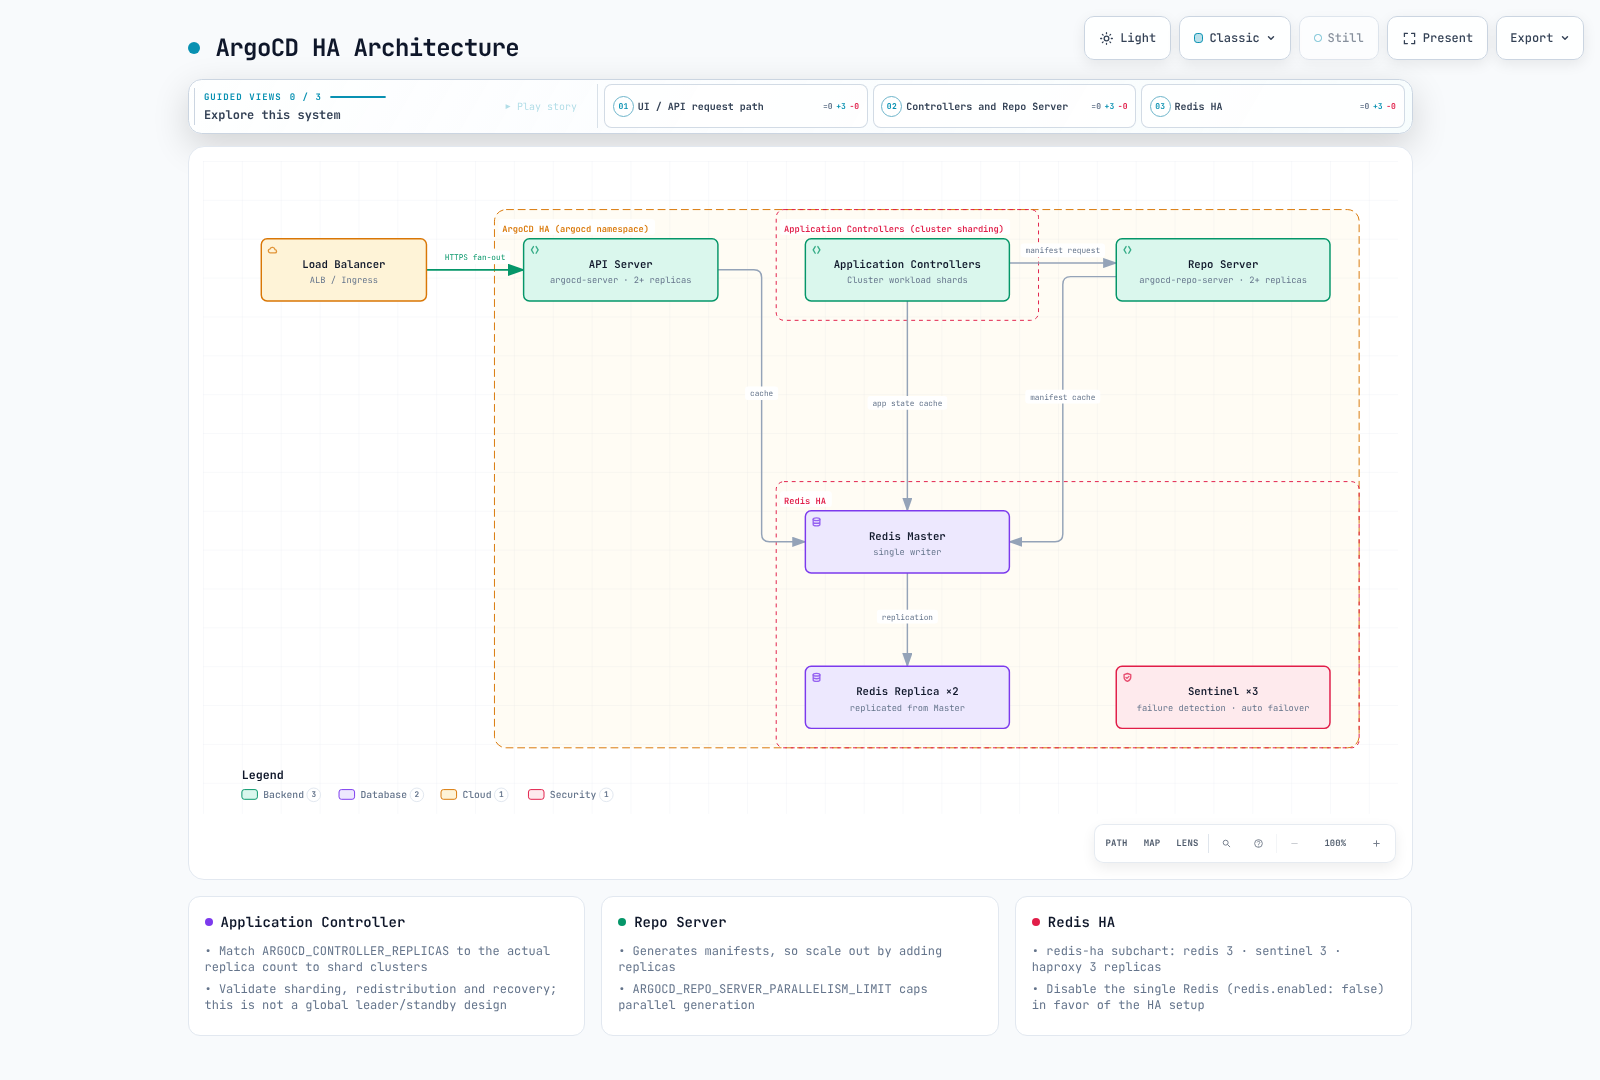Viewport: 1600px width, 1080px height.
Task: Click the search magnifier icon
Action: pos(1226,843)
